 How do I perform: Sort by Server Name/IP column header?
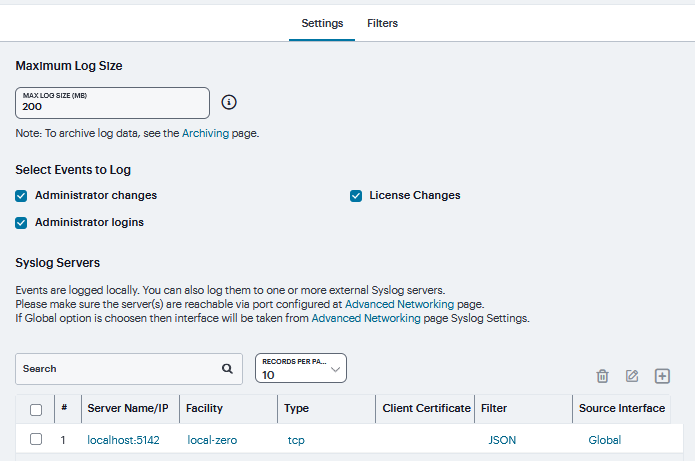click(128, 409)
